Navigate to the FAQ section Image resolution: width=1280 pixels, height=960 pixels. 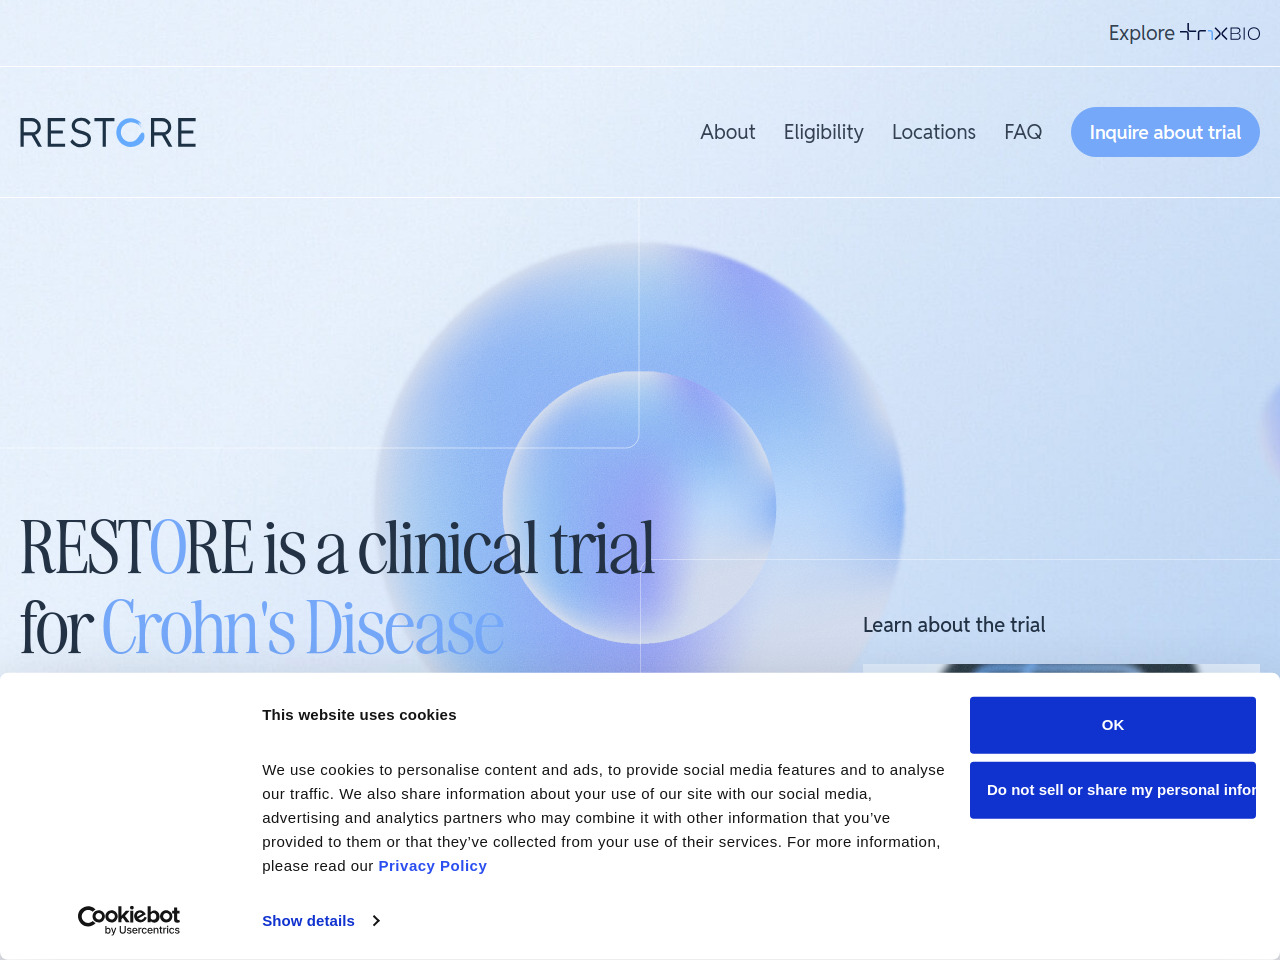(1023, 132)
